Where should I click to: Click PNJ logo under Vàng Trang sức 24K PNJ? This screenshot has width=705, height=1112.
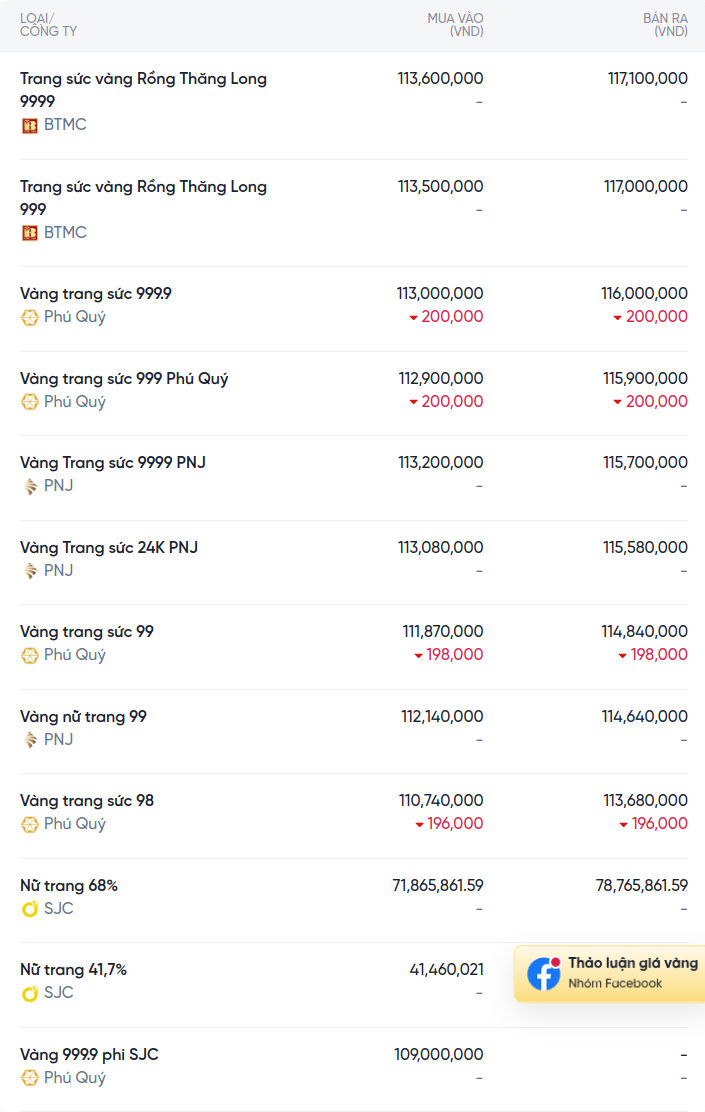coord(30,572)
